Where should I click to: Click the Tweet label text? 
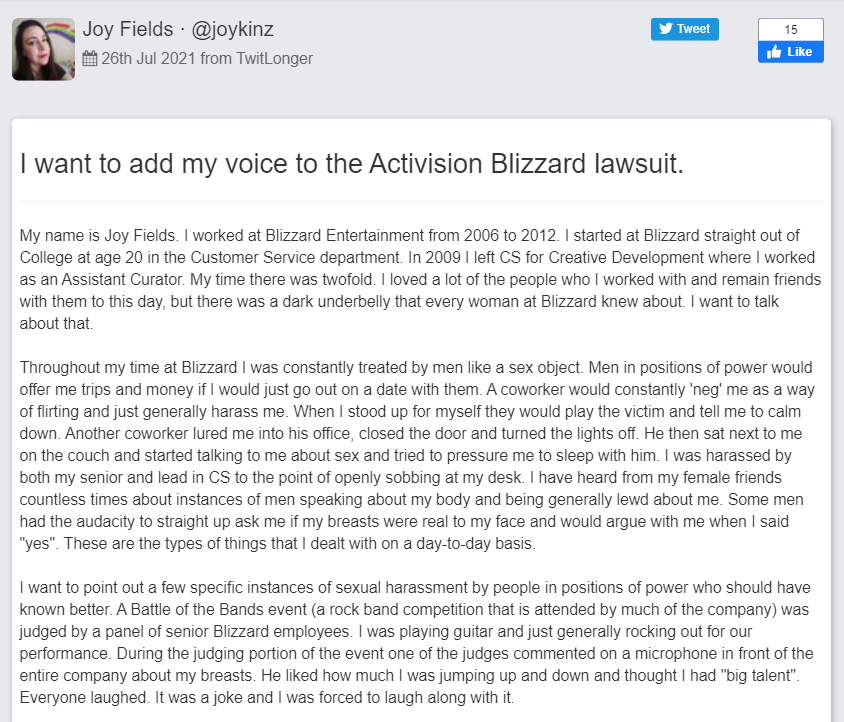point(693,29)
